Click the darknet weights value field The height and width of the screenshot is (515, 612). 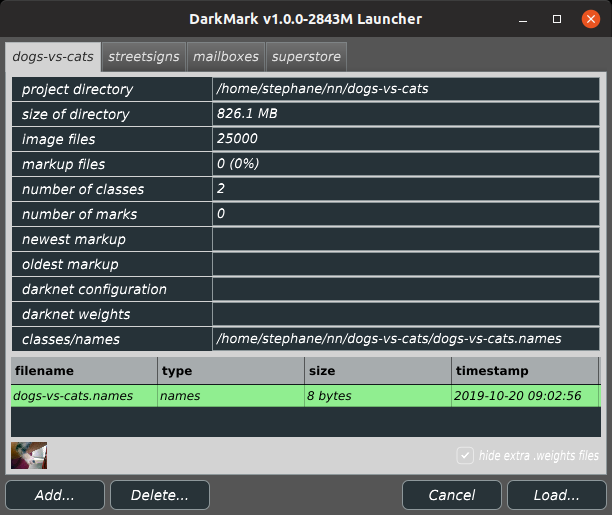click(x=406, y=314)
